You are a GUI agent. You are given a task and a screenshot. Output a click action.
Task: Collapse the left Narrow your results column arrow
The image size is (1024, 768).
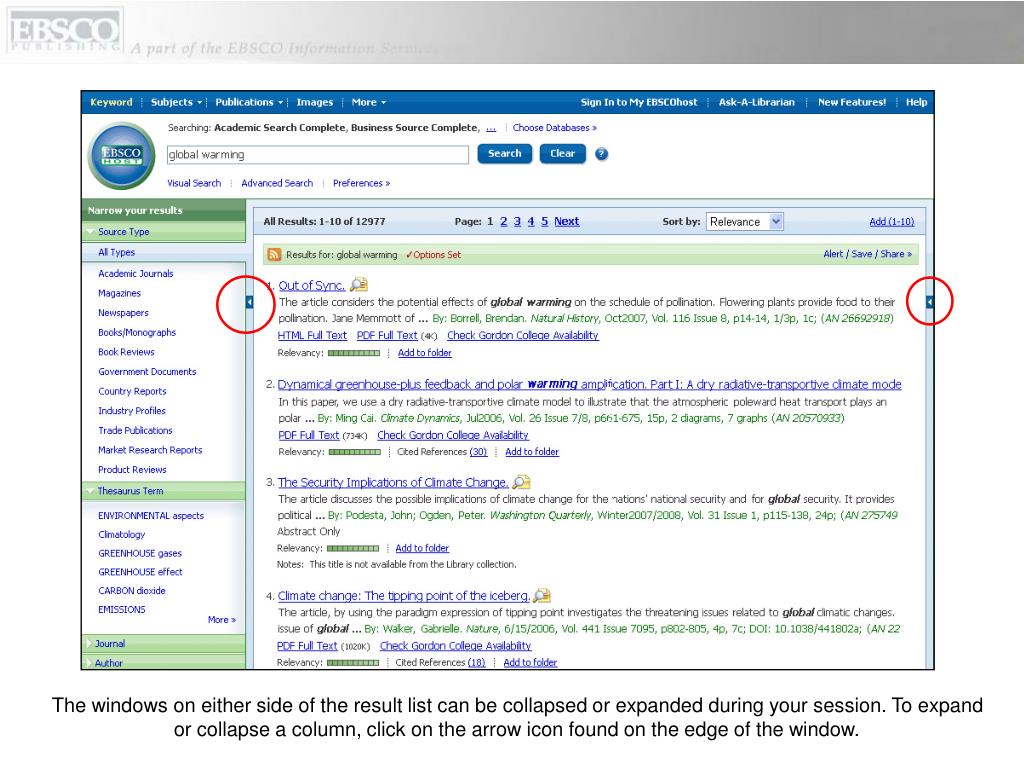point(249,302)
